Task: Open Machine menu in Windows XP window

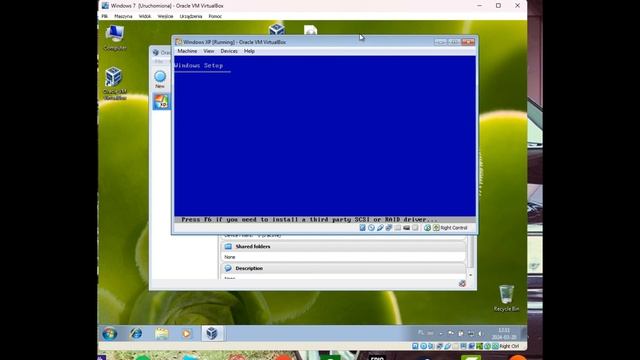Action: [x=187, y=51]
